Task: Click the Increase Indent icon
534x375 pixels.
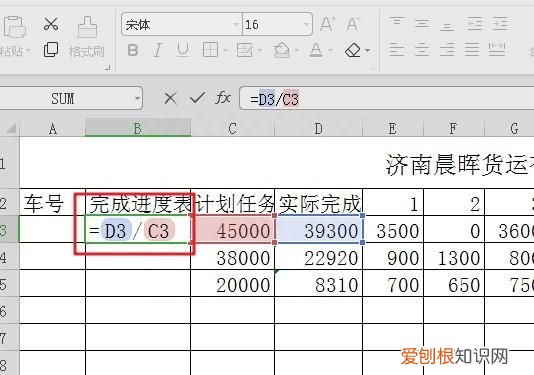Action: coord(500,23)
